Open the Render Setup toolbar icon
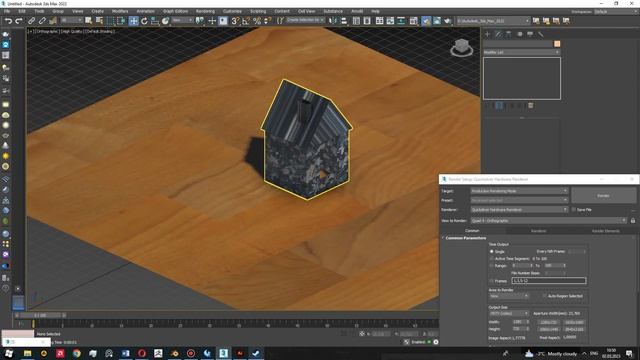 click(x=426, y=21)
